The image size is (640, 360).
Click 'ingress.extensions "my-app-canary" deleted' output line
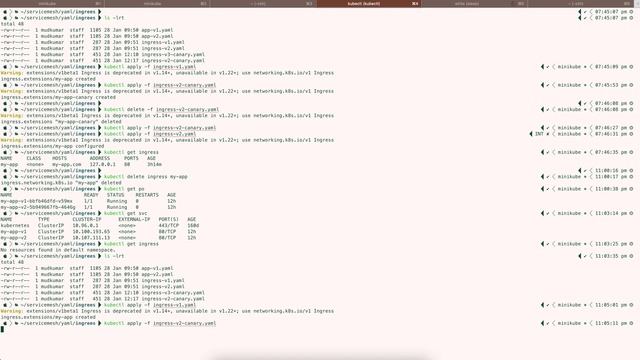point(60,122)
